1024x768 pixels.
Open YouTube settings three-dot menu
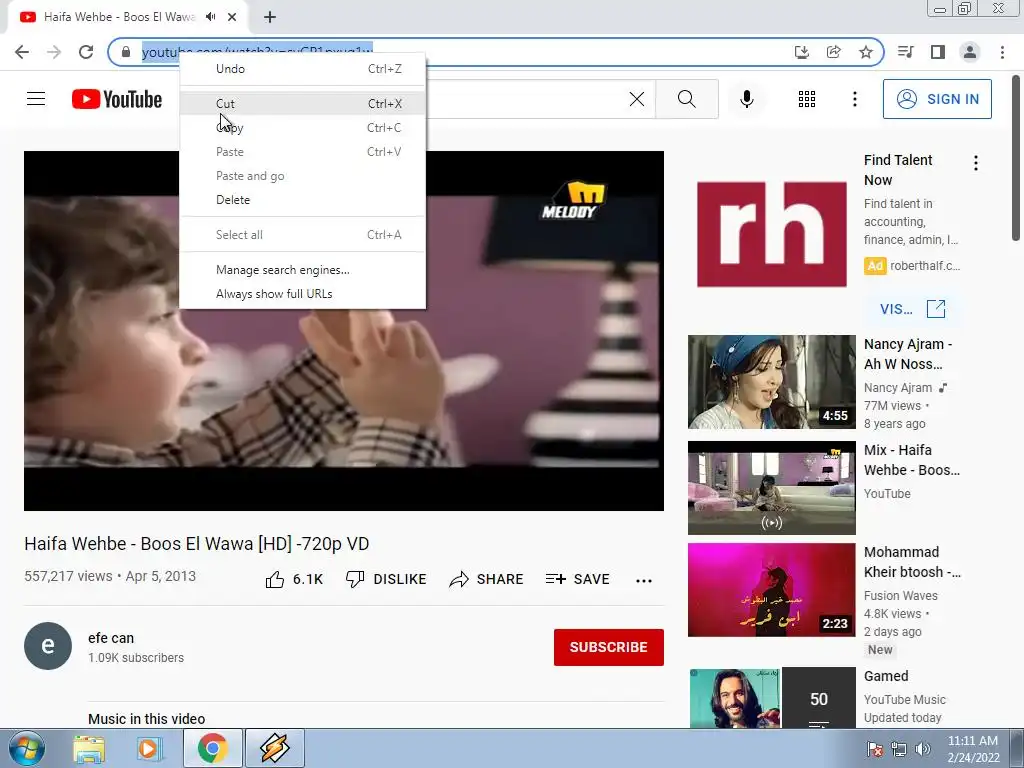pos(854,99)
